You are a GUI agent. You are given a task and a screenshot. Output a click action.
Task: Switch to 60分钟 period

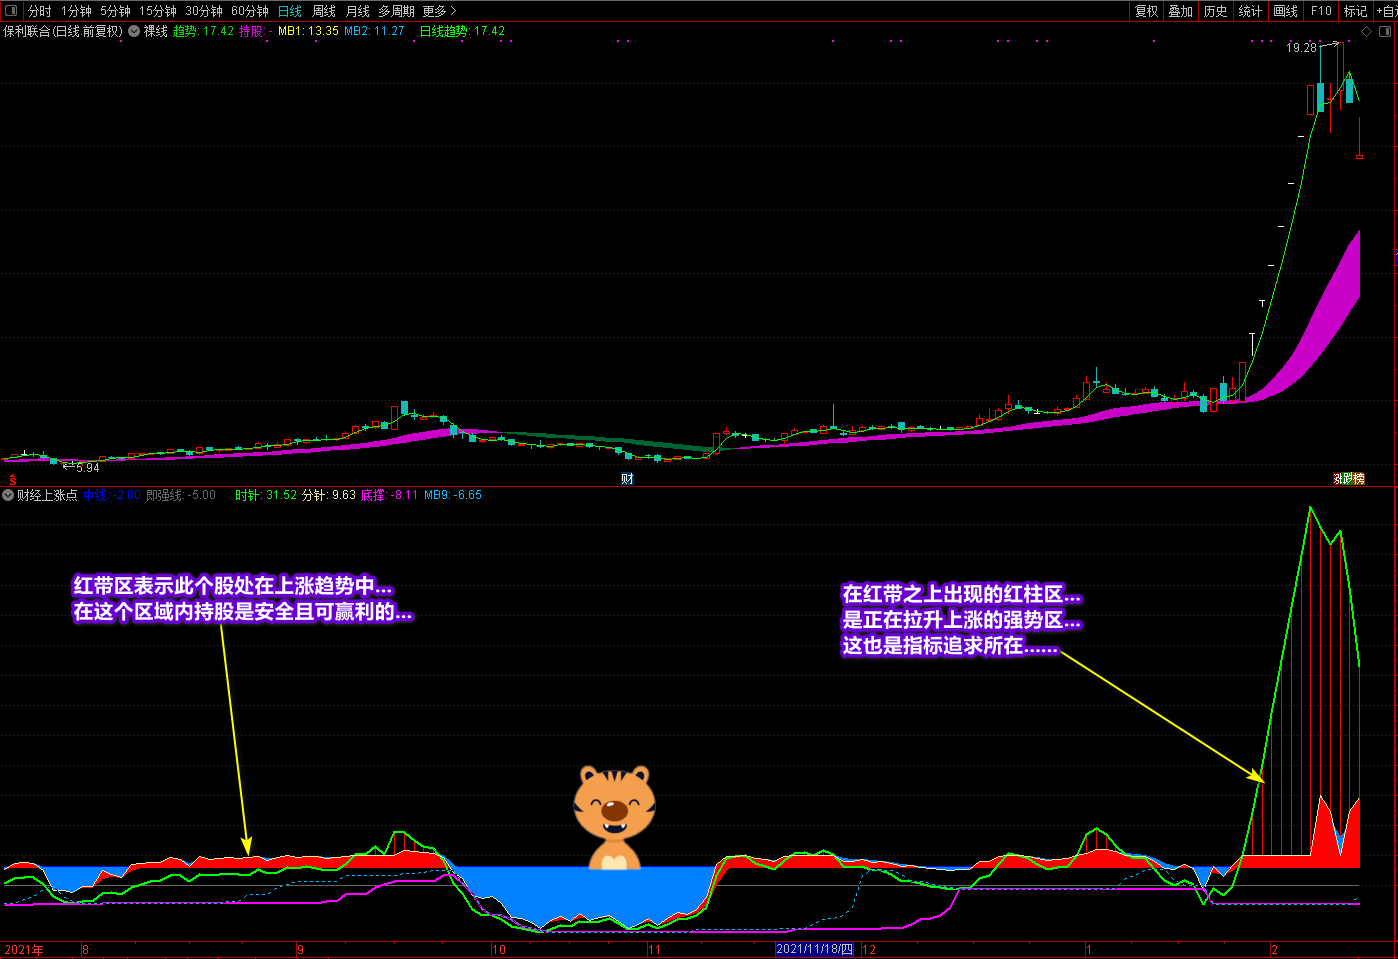pyautogui.click(x=250, y=11)
